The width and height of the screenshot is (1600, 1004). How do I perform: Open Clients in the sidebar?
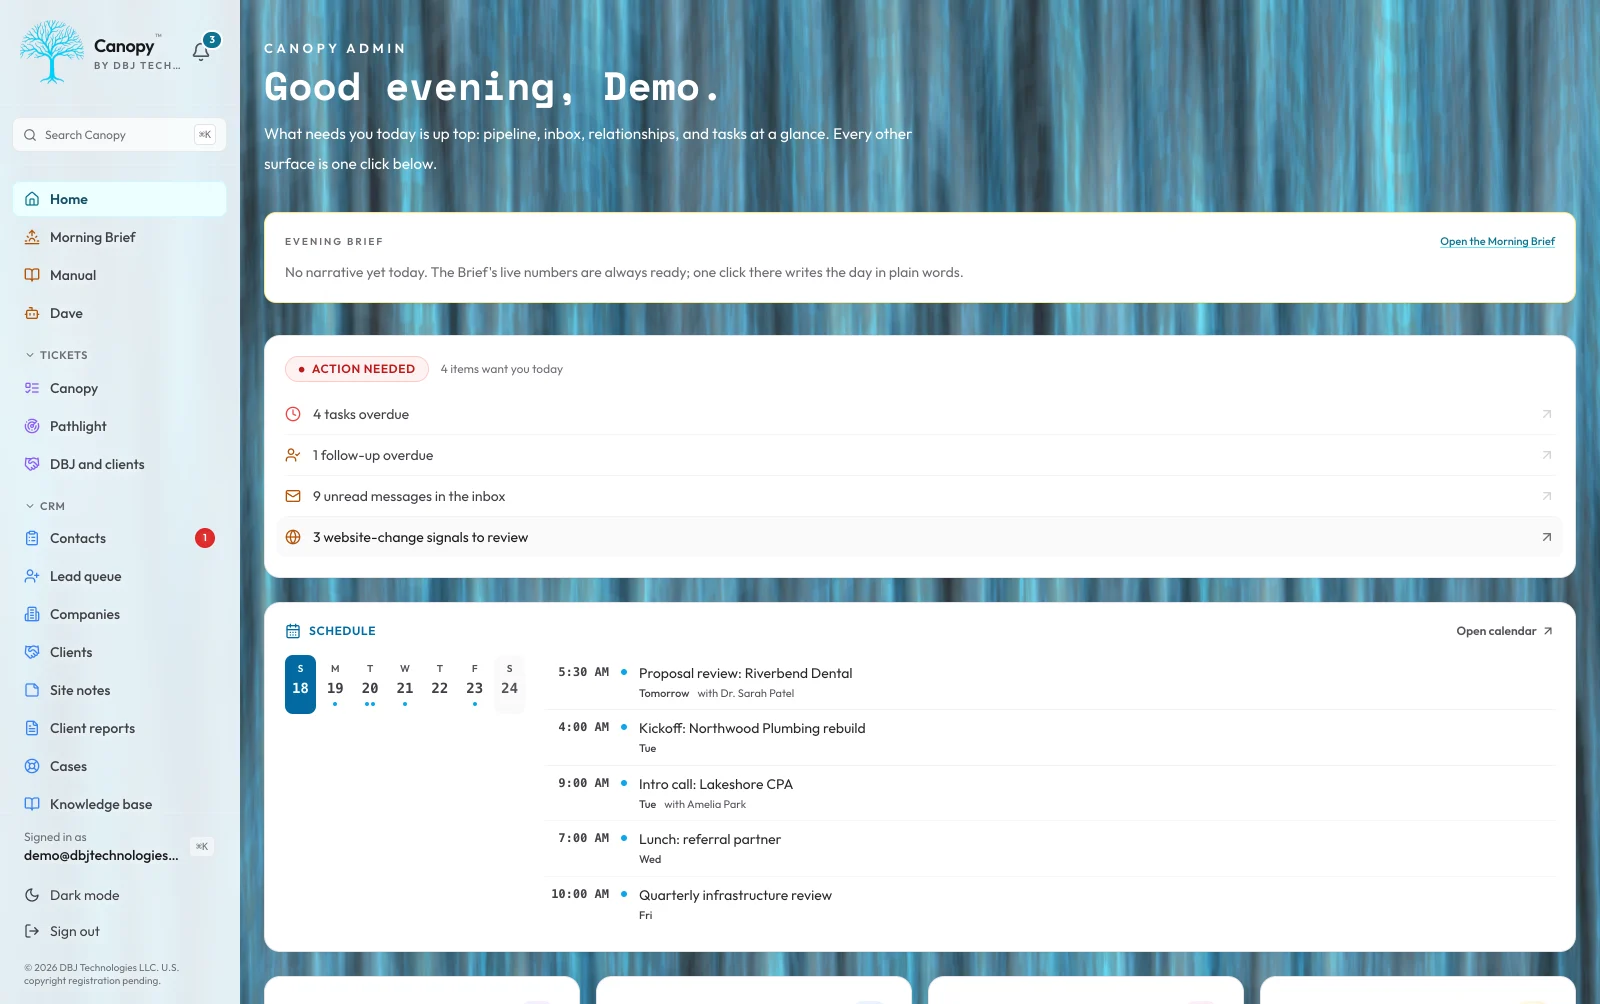click(x=120, y=652)
